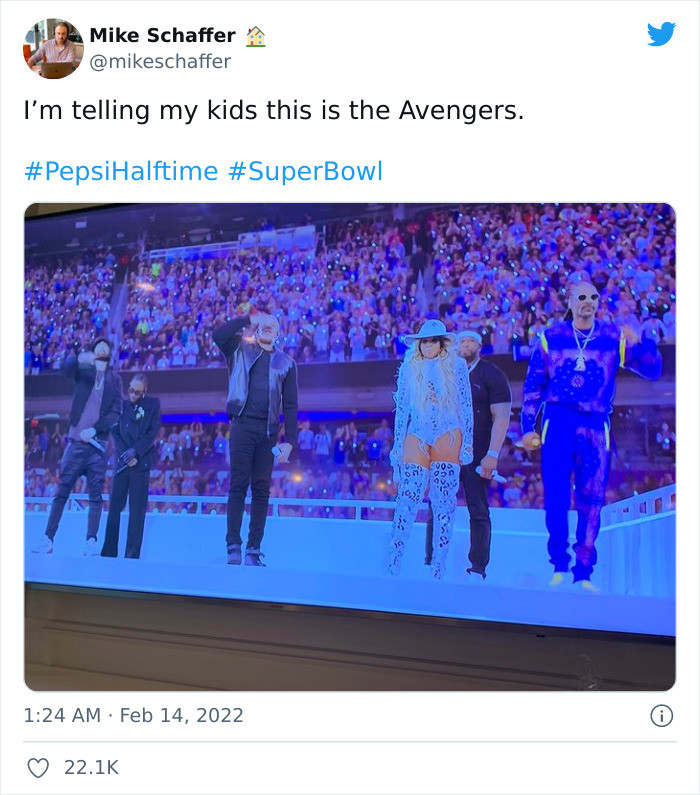Open the #SuperBowl hashtag

tap(305, 171)
